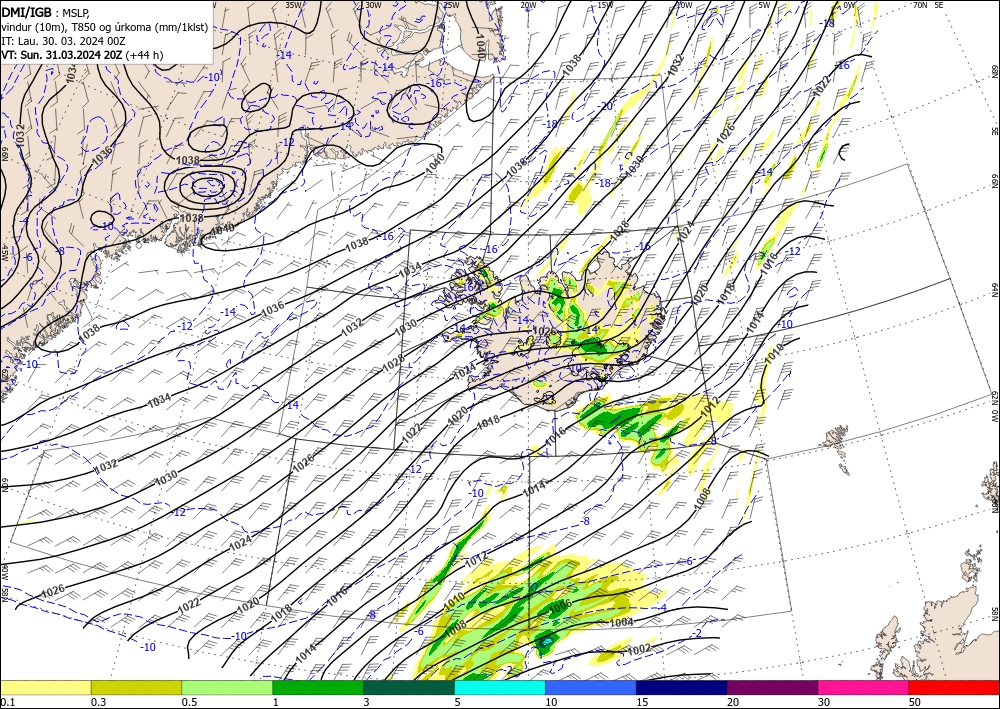1000x709 pixels.
Task: Click the 'VT: Sun. 31.03.2024 20Z (+44 h)' line
Action: click(82, 55)
